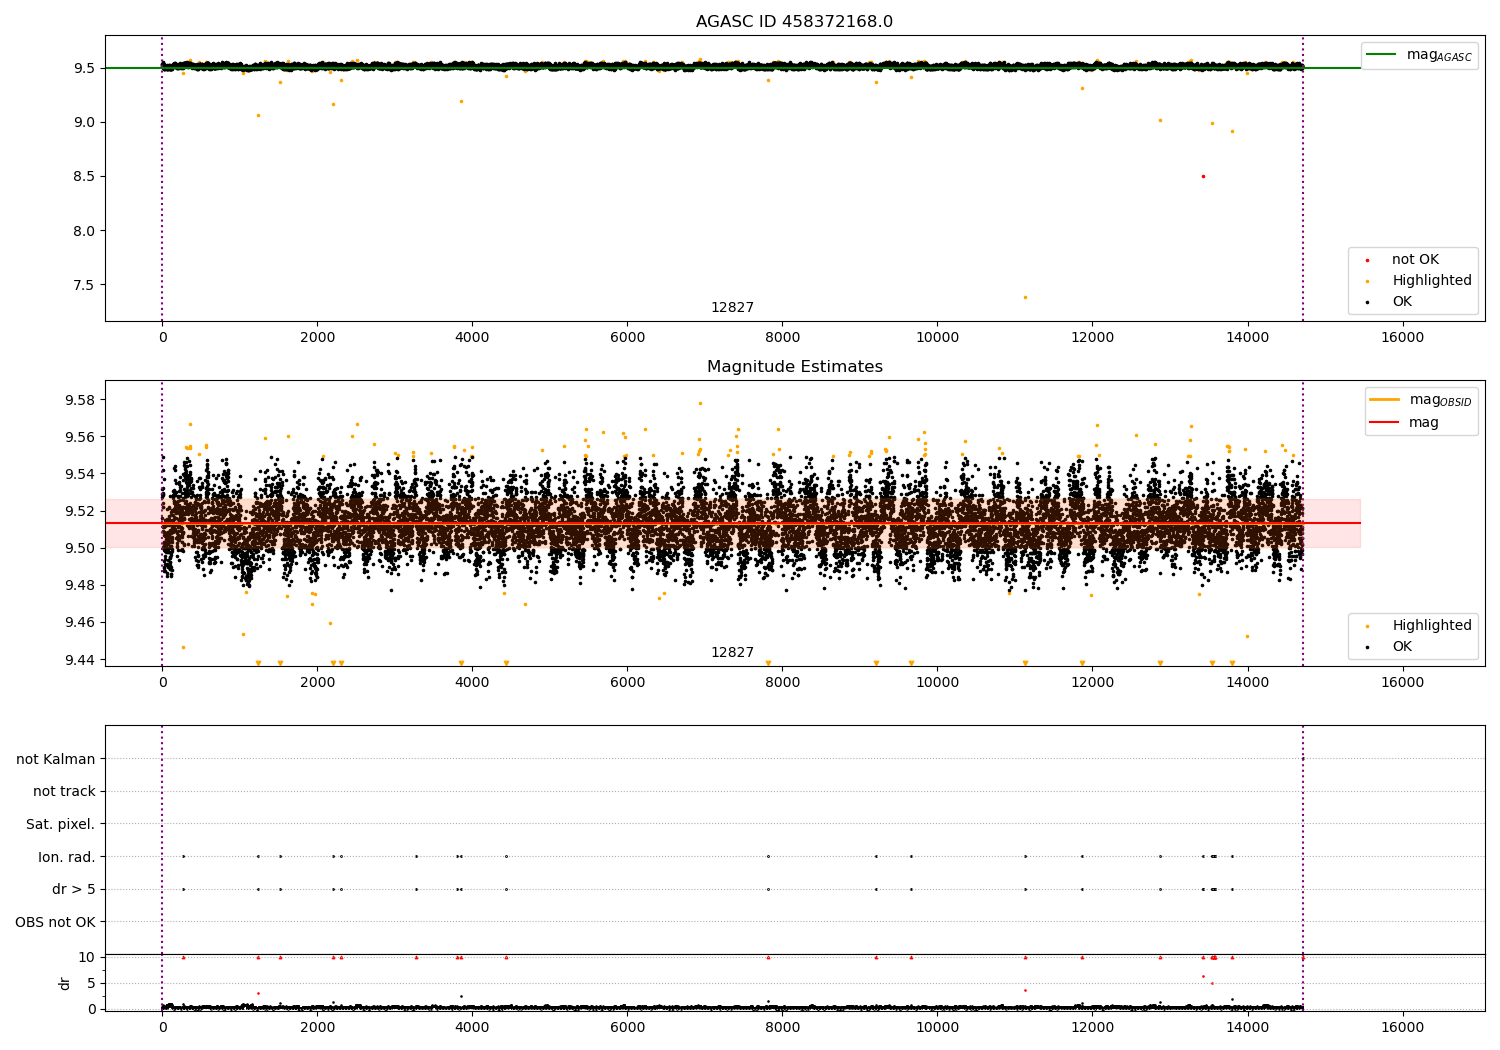Image resolution: width=1500 pixels, height=1050 pixels.
Task: Click the 'Sat. pixel.' row label
Action: pos(61,825)
